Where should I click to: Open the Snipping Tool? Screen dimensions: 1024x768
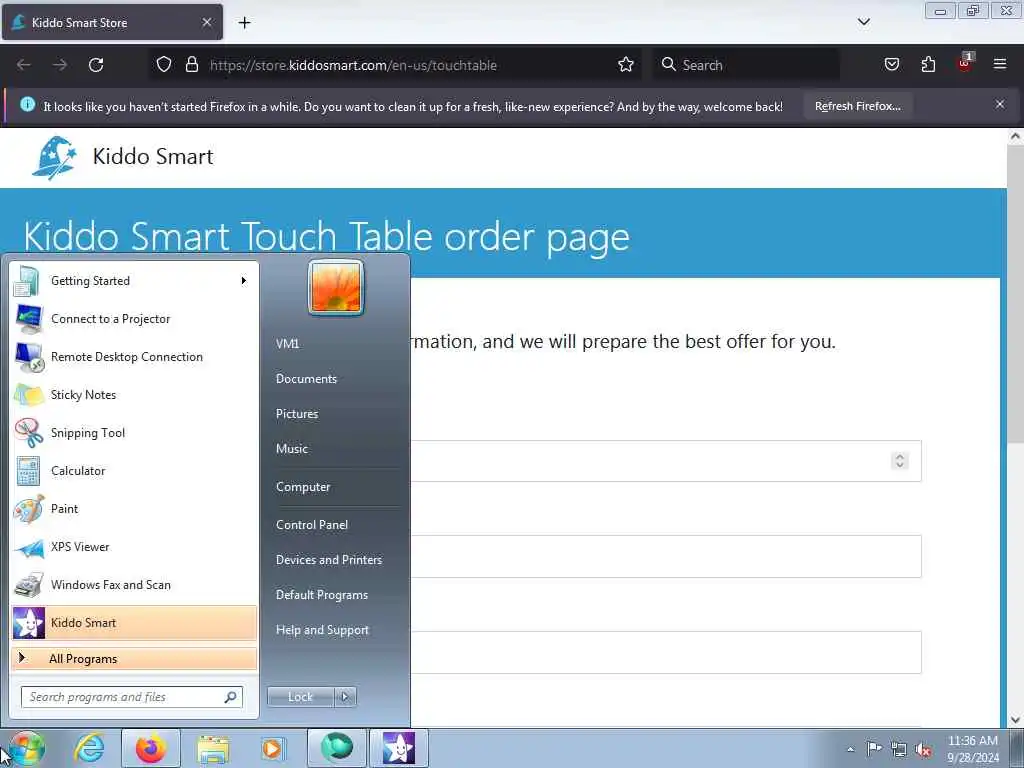coord(134,433)
